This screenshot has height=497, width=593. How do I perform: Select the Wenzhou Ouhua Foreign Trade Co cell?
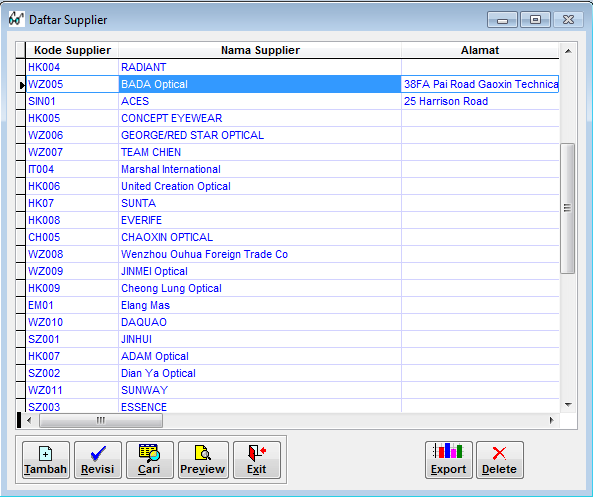(x=260, y=255)
